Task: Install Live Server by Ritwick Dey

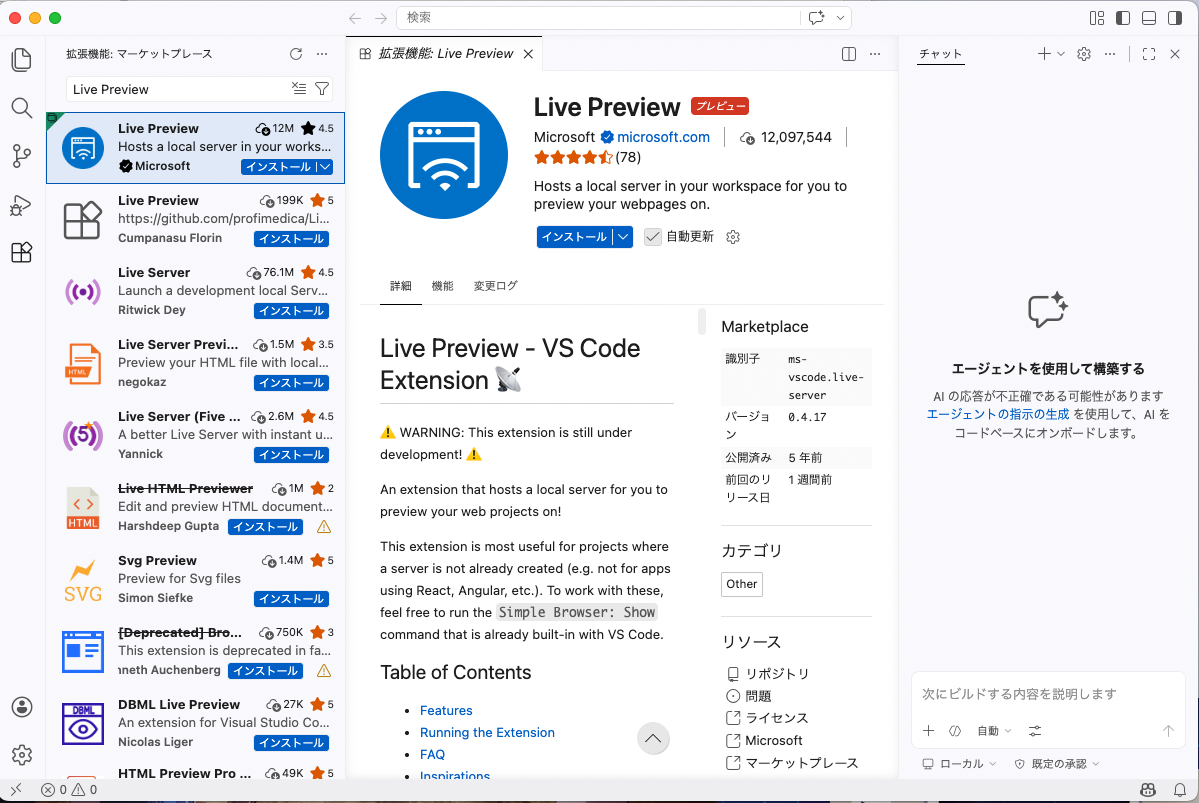Action: (291, 310)
